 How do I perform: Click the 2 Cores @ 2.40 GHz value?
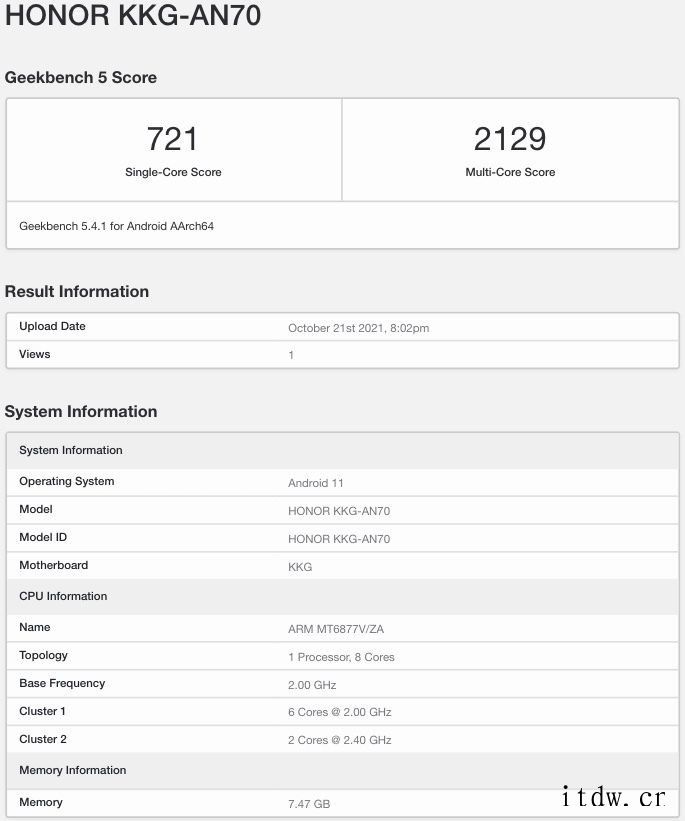tap(339, 740)
